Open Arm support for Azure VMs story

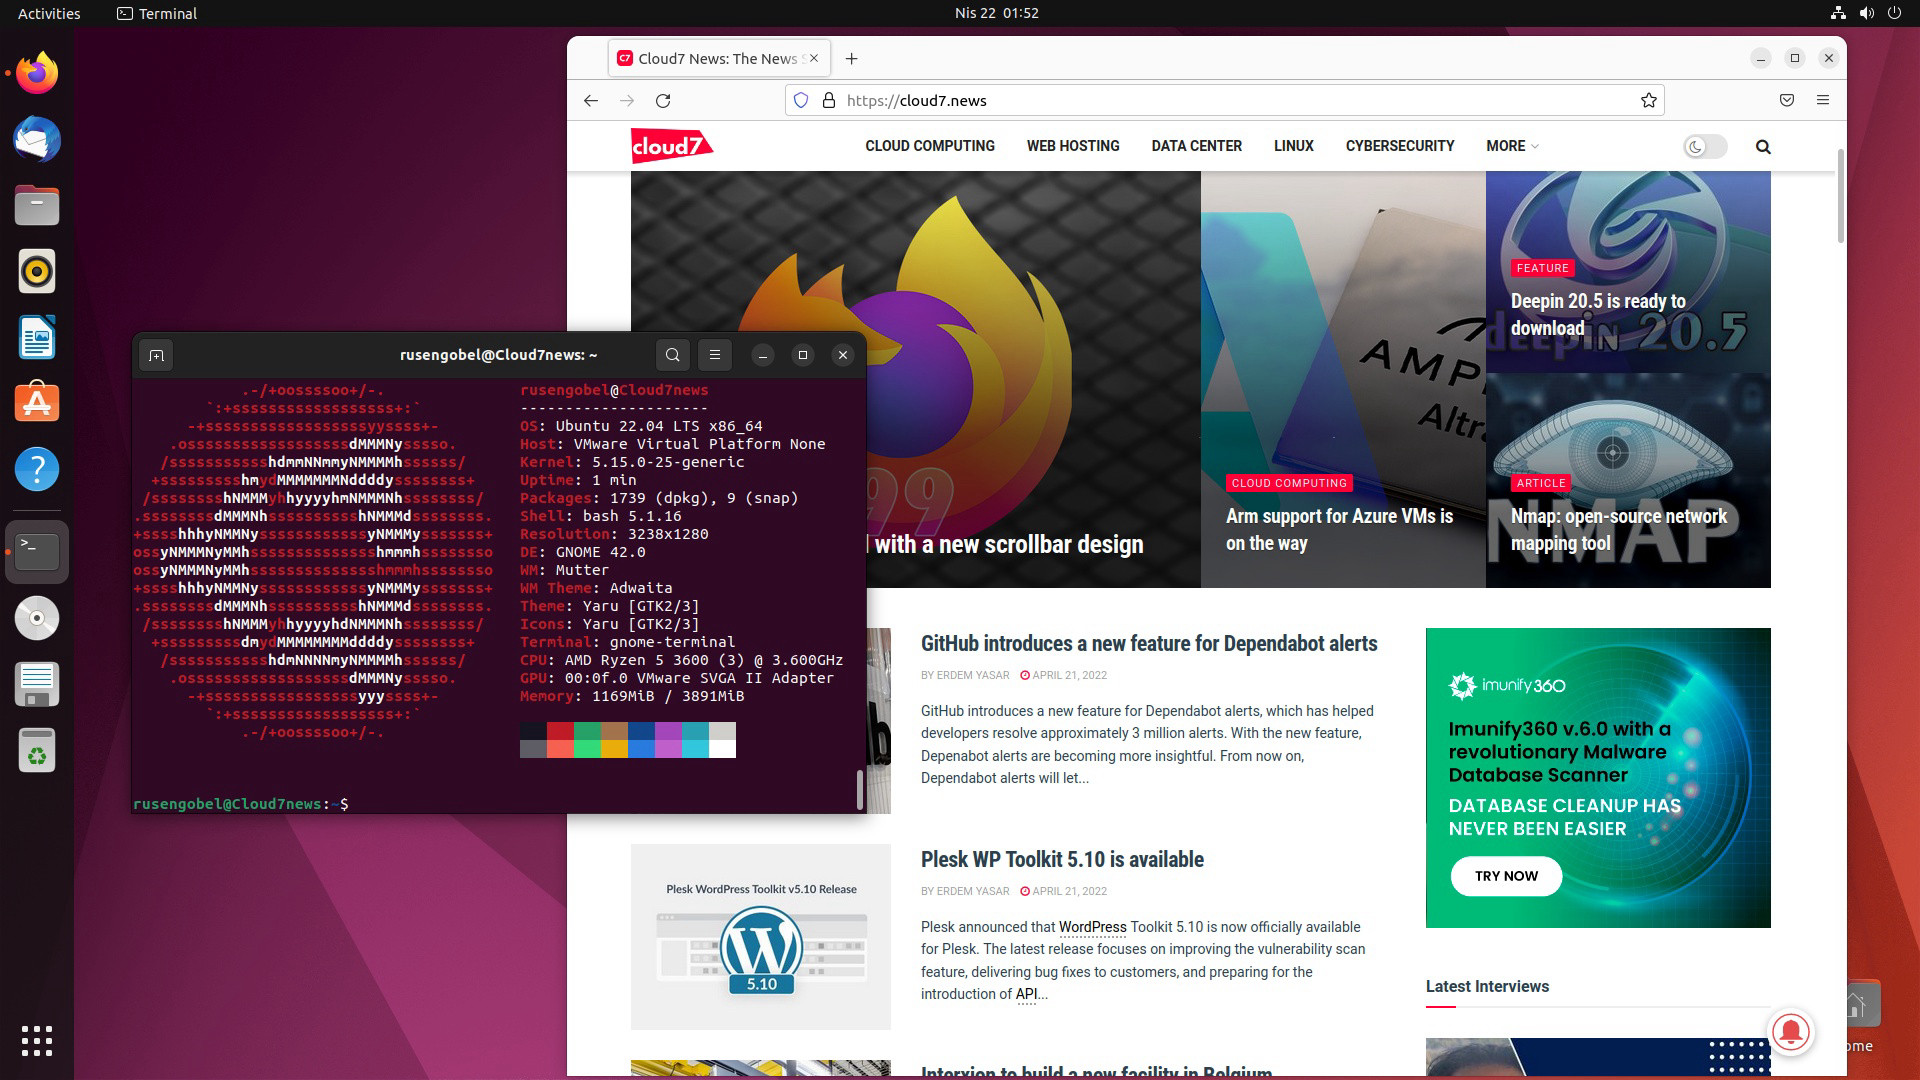(1339, 529)
